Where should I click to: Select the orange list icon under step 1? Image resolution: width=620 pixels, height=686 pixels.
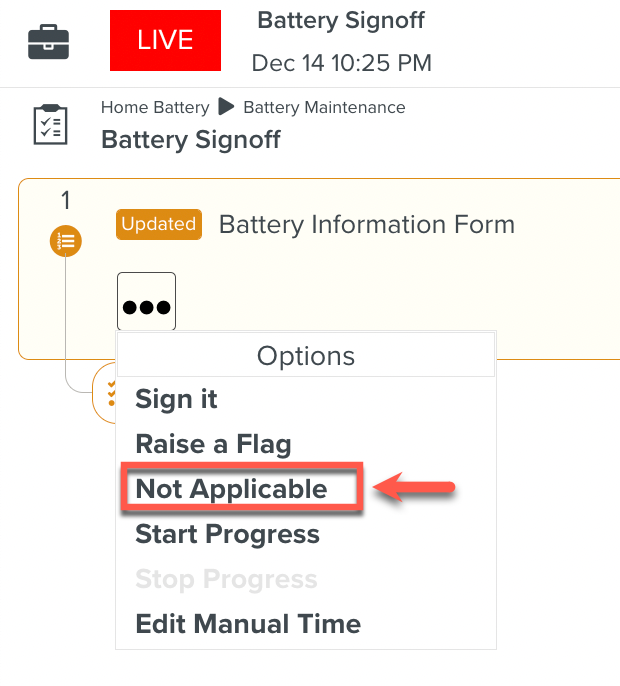66,240
